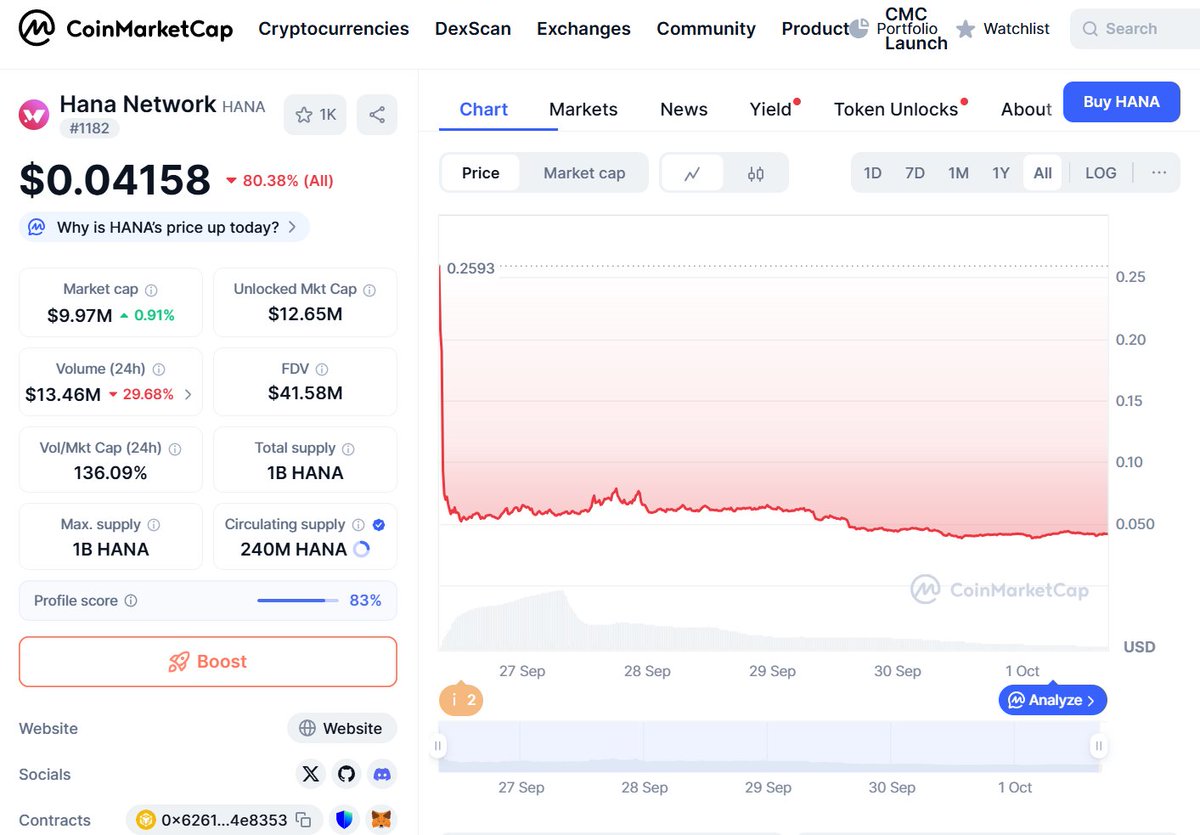The image size is (1200, 835).
Task: Click the Analyze button
Action: 1052,700
